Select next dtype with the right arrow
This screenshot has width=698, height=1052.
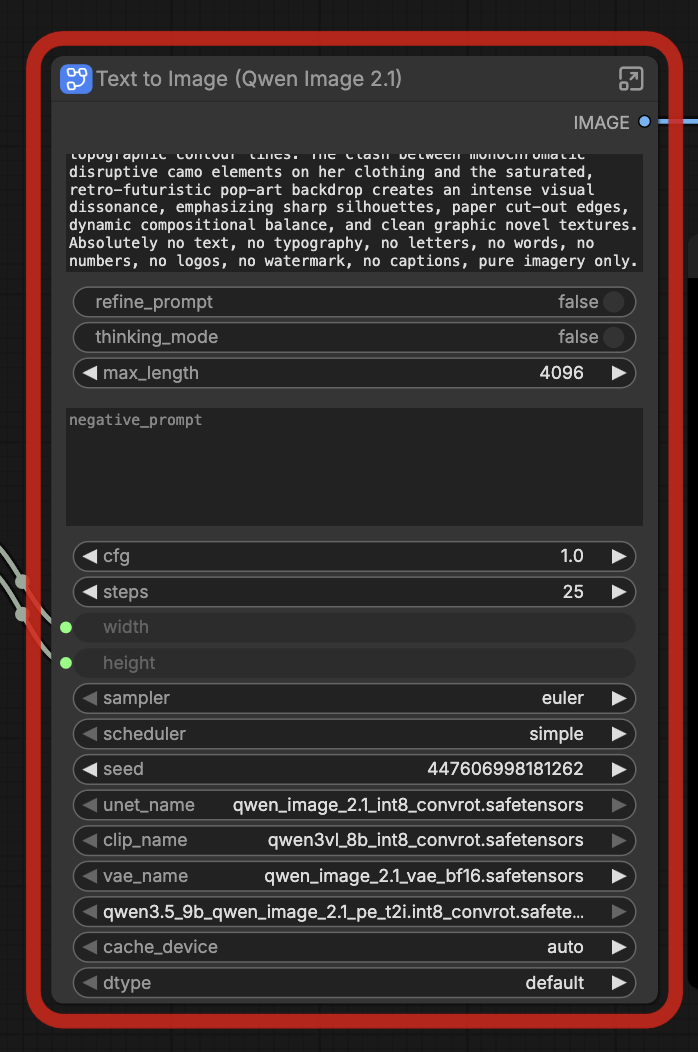(619, 983)
